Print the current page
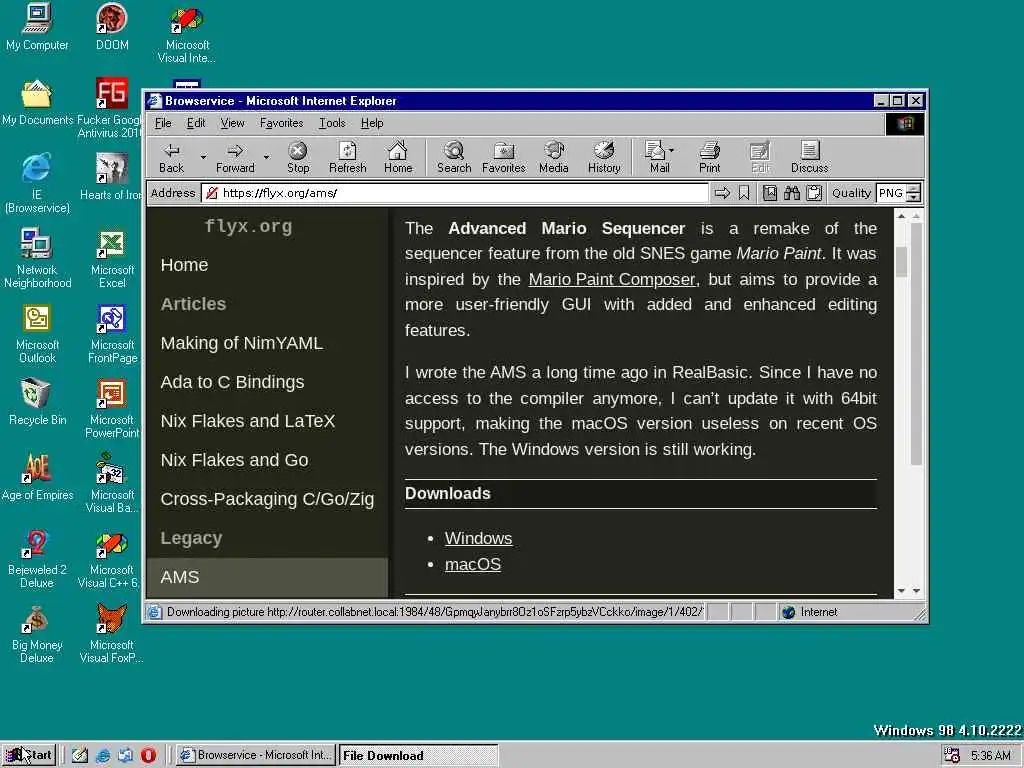The width and height of the screenshot is (1024, 768). pyautogui.click(x=709, y=157)
